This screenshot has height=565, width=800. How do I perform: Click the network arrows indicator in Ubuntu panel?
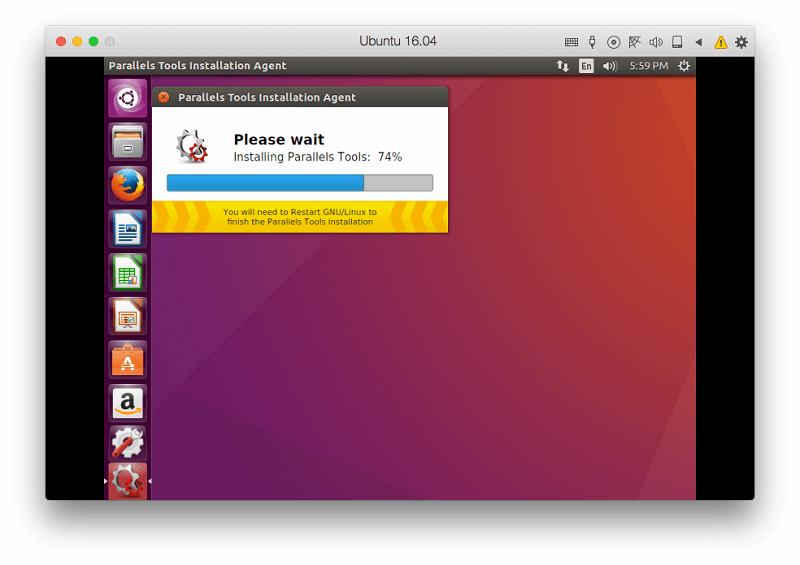click(562, 66)
